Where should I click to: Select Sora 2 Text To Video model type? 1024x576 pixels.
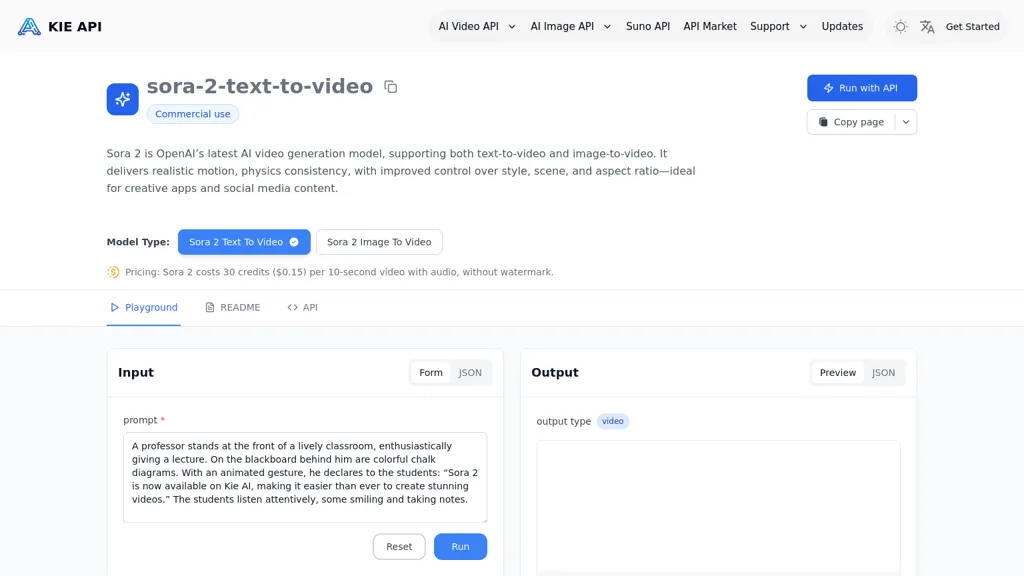(244, 242)
